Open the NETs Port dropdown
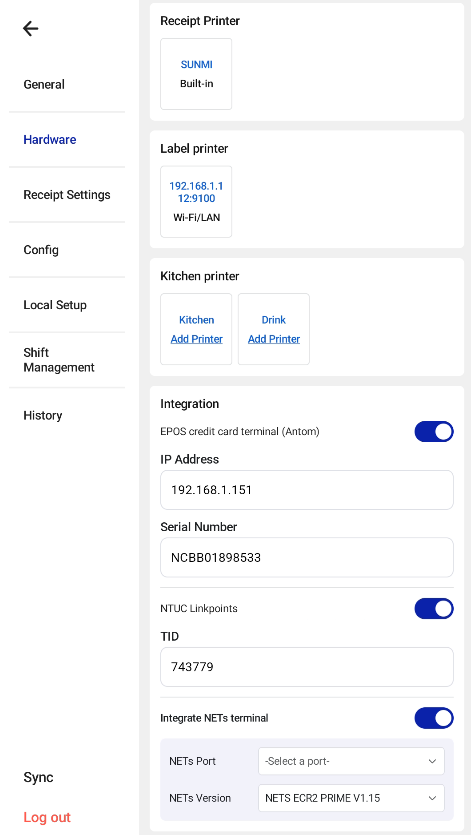 [x=352, y=762]
